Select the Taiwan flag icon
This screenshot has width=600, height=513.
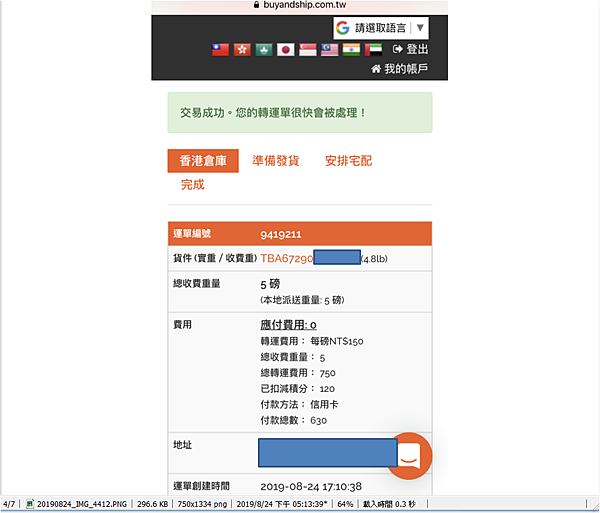coord(220,50)
